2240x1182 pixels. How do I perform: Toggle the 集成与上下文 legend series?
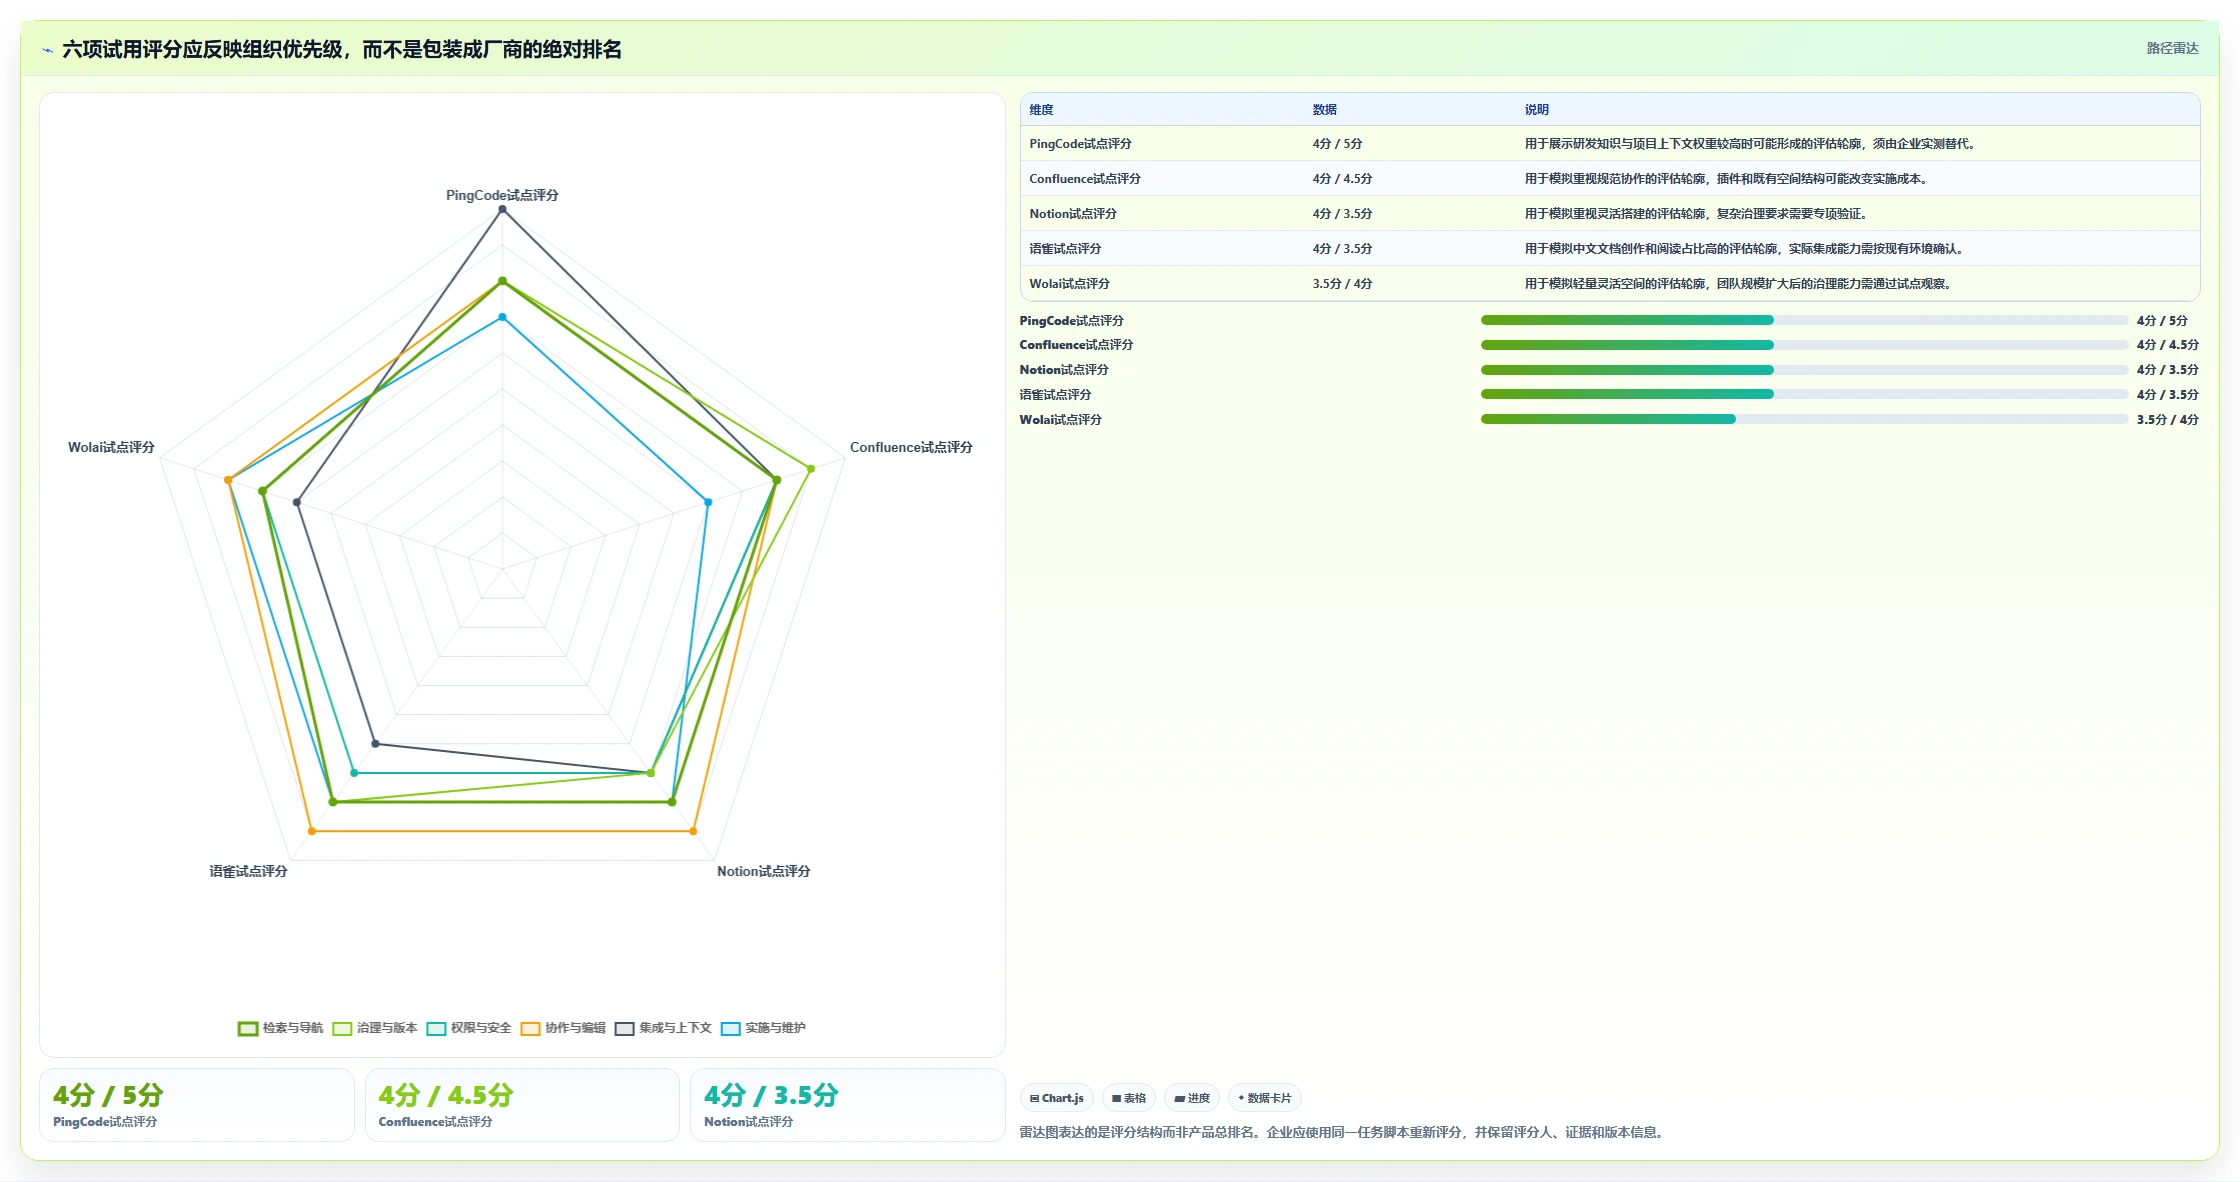[x=663, y=1028]
